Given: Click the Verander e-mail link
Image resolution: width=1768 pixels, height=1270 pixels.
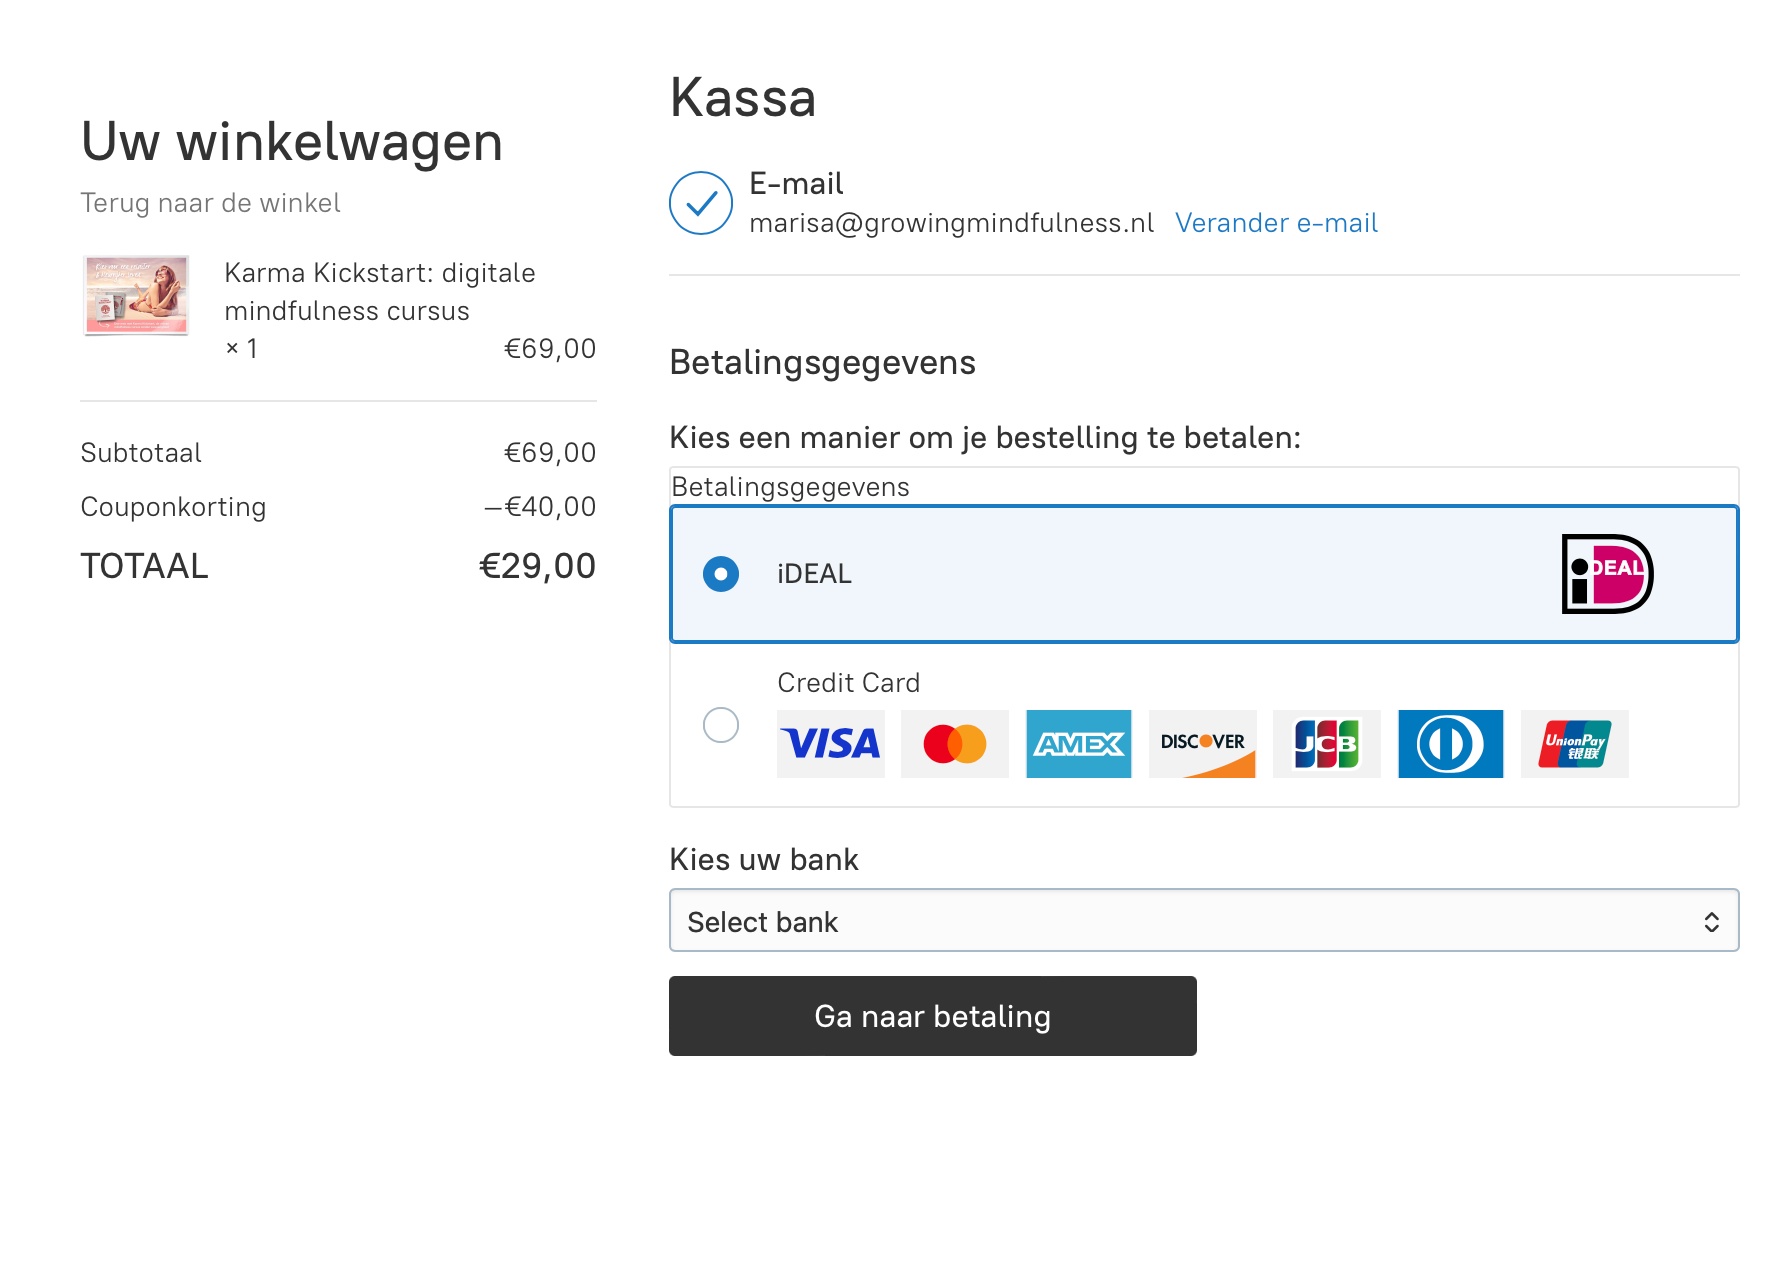Looking at the screenshot, I should [1276, 223].
